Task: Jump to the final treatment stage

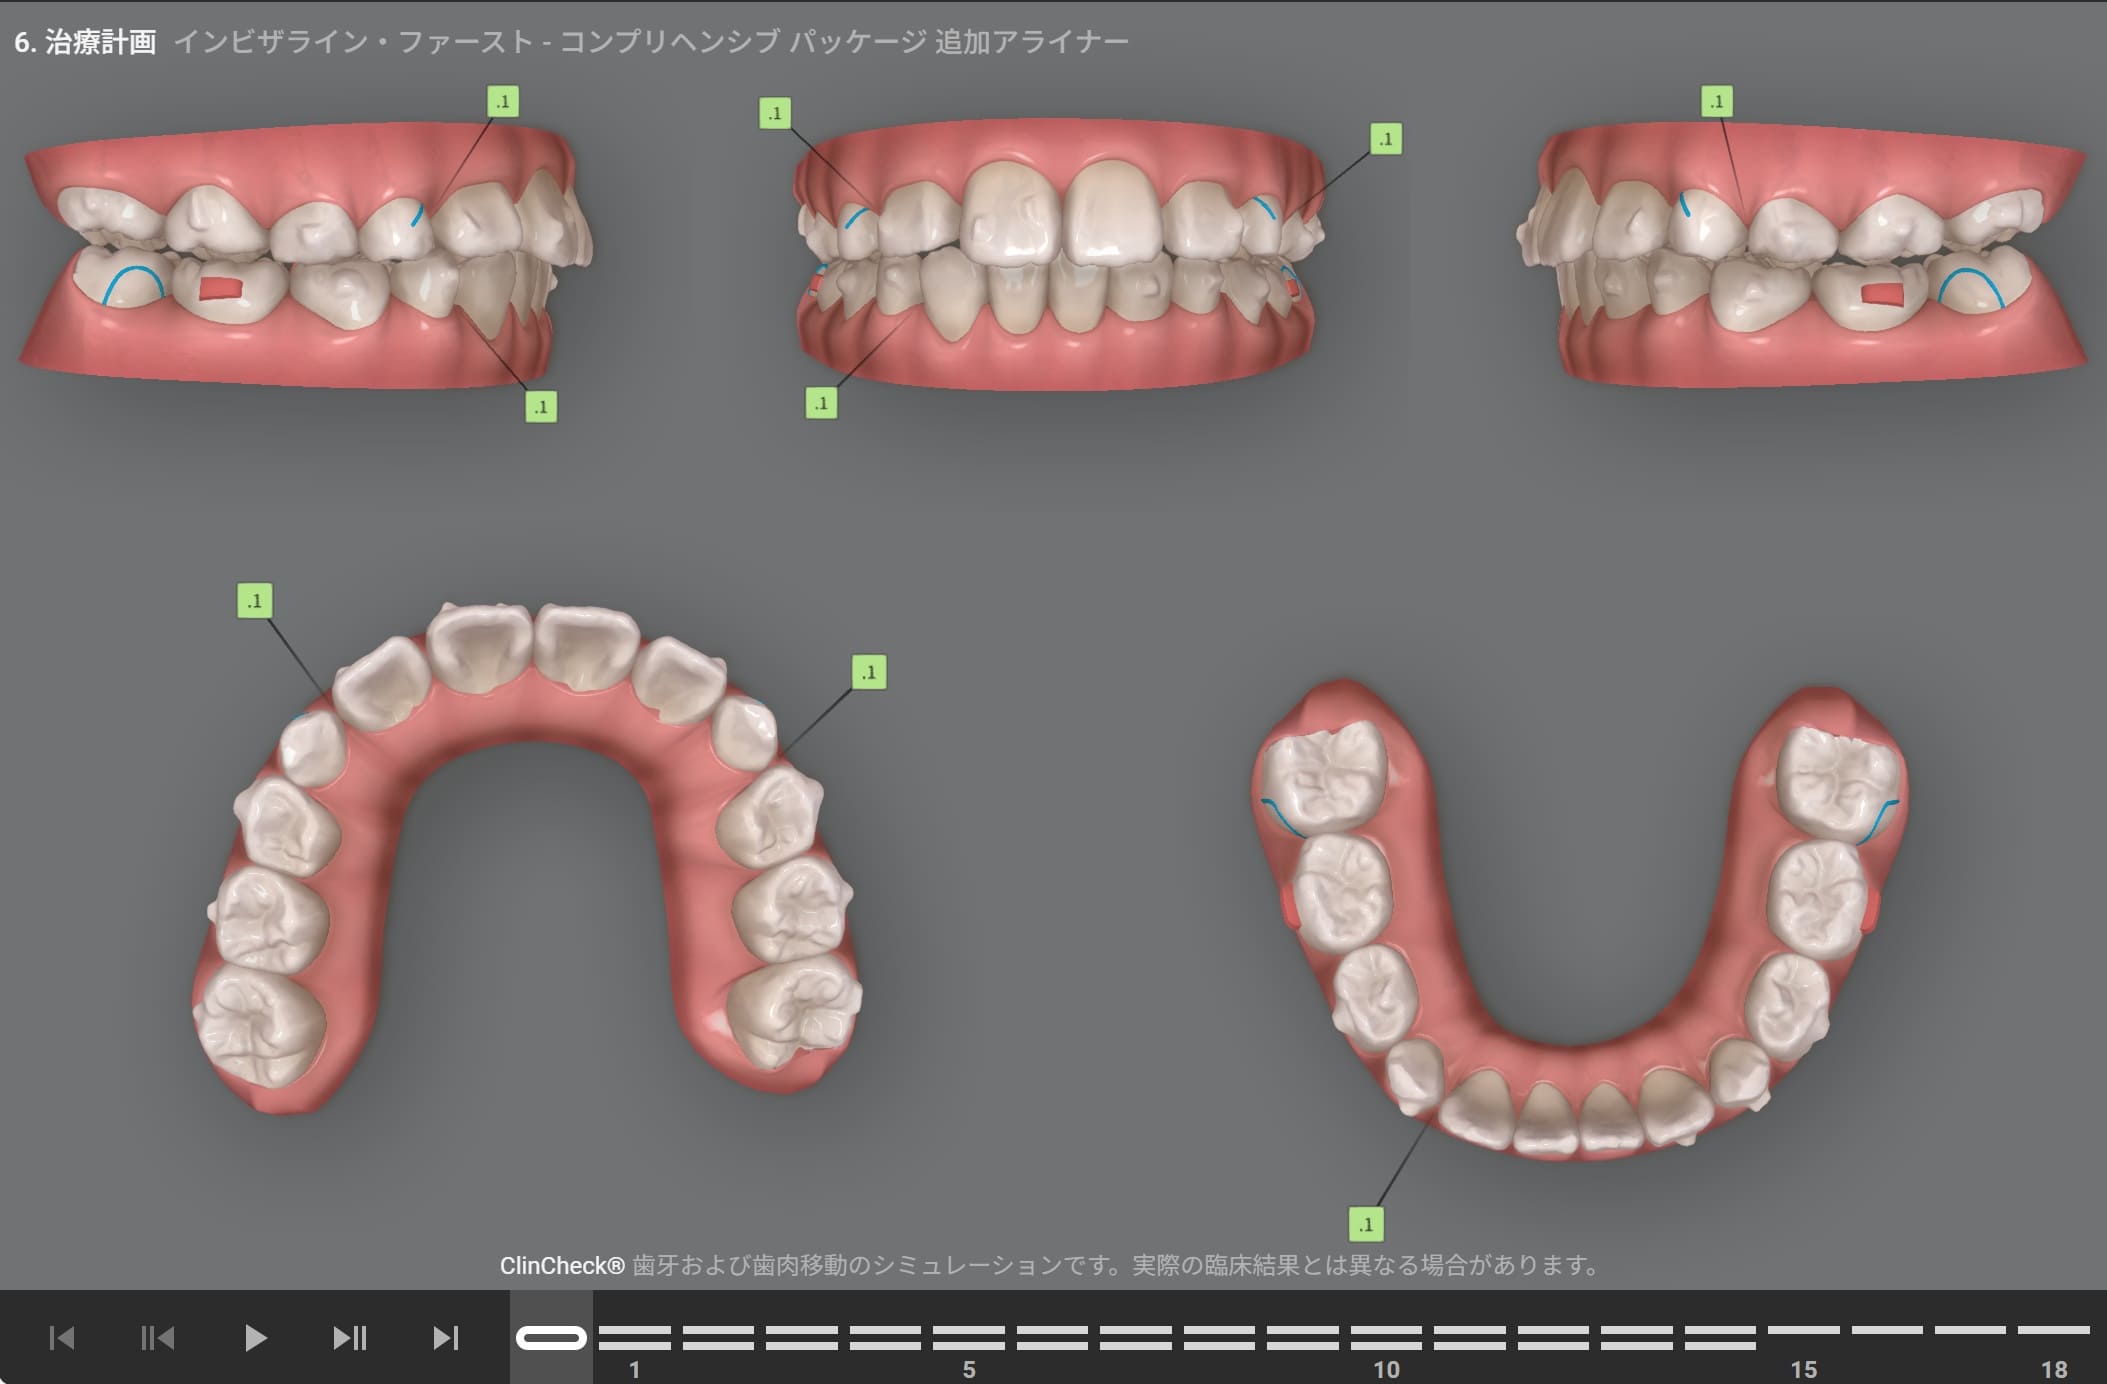Action: [446, 1338]
